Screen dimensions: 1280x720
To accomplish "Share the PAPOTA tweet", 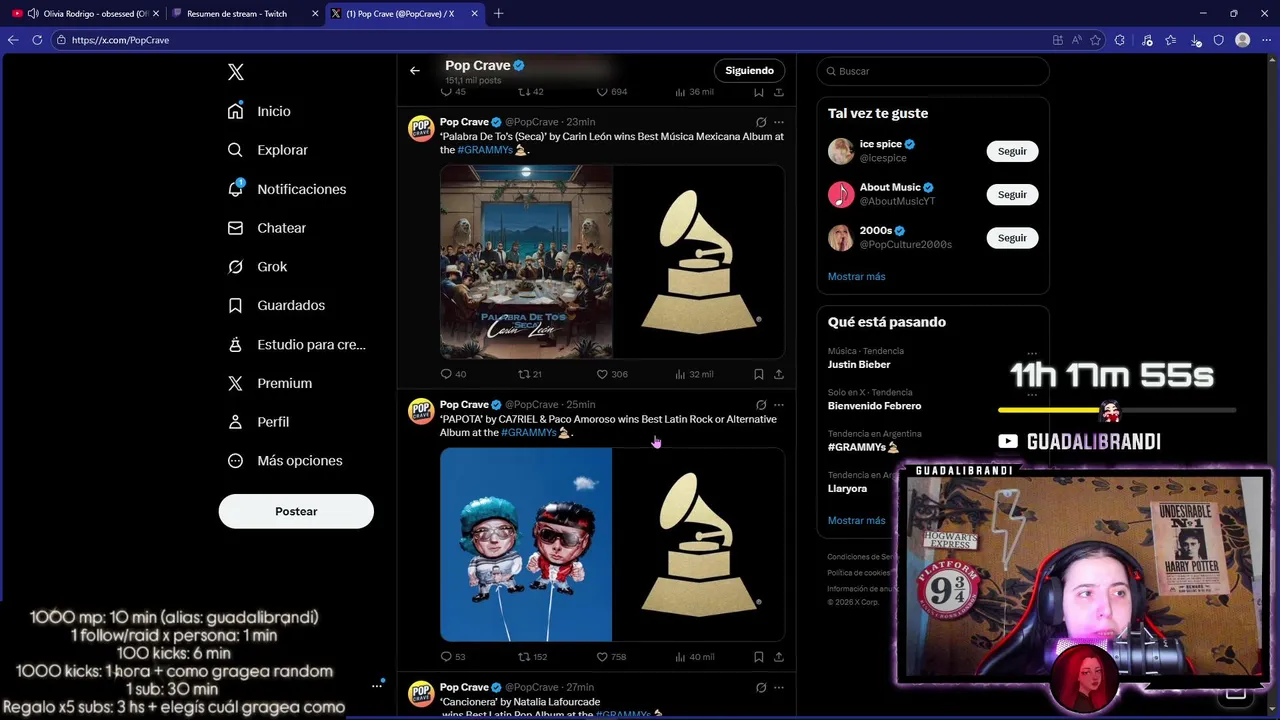I will [x=779, y=657].
